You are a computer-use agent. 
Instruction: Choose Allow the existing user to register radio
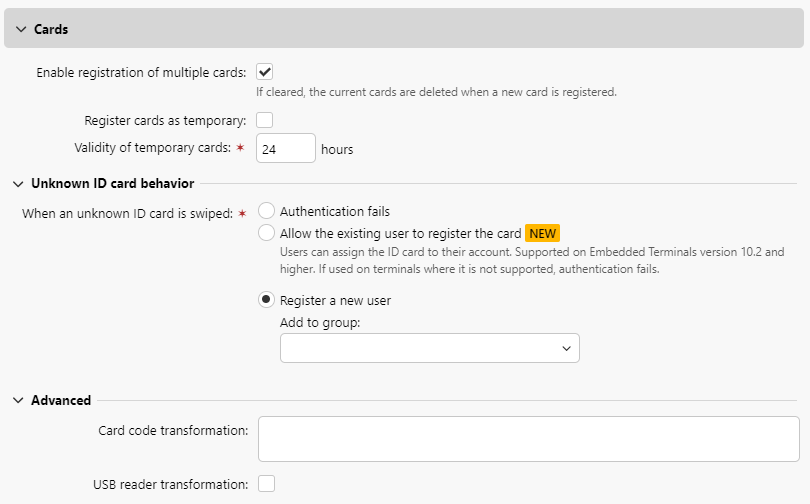pos(267,233)
